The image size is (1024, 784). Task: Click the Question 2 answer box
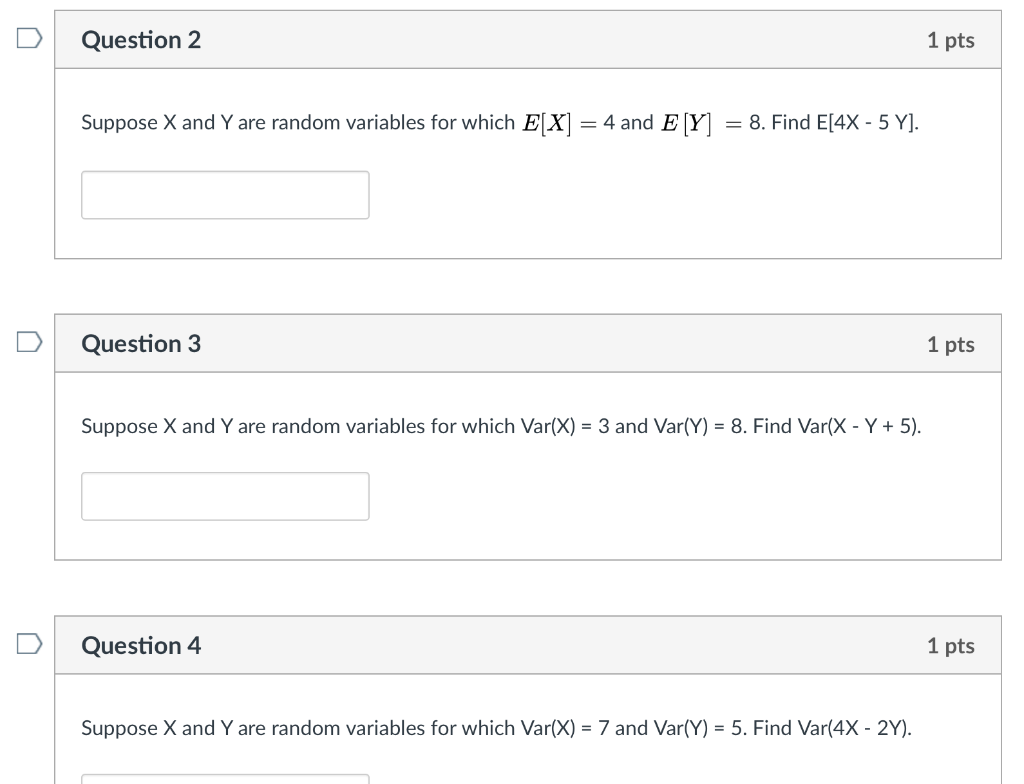[x=225, y=195]
